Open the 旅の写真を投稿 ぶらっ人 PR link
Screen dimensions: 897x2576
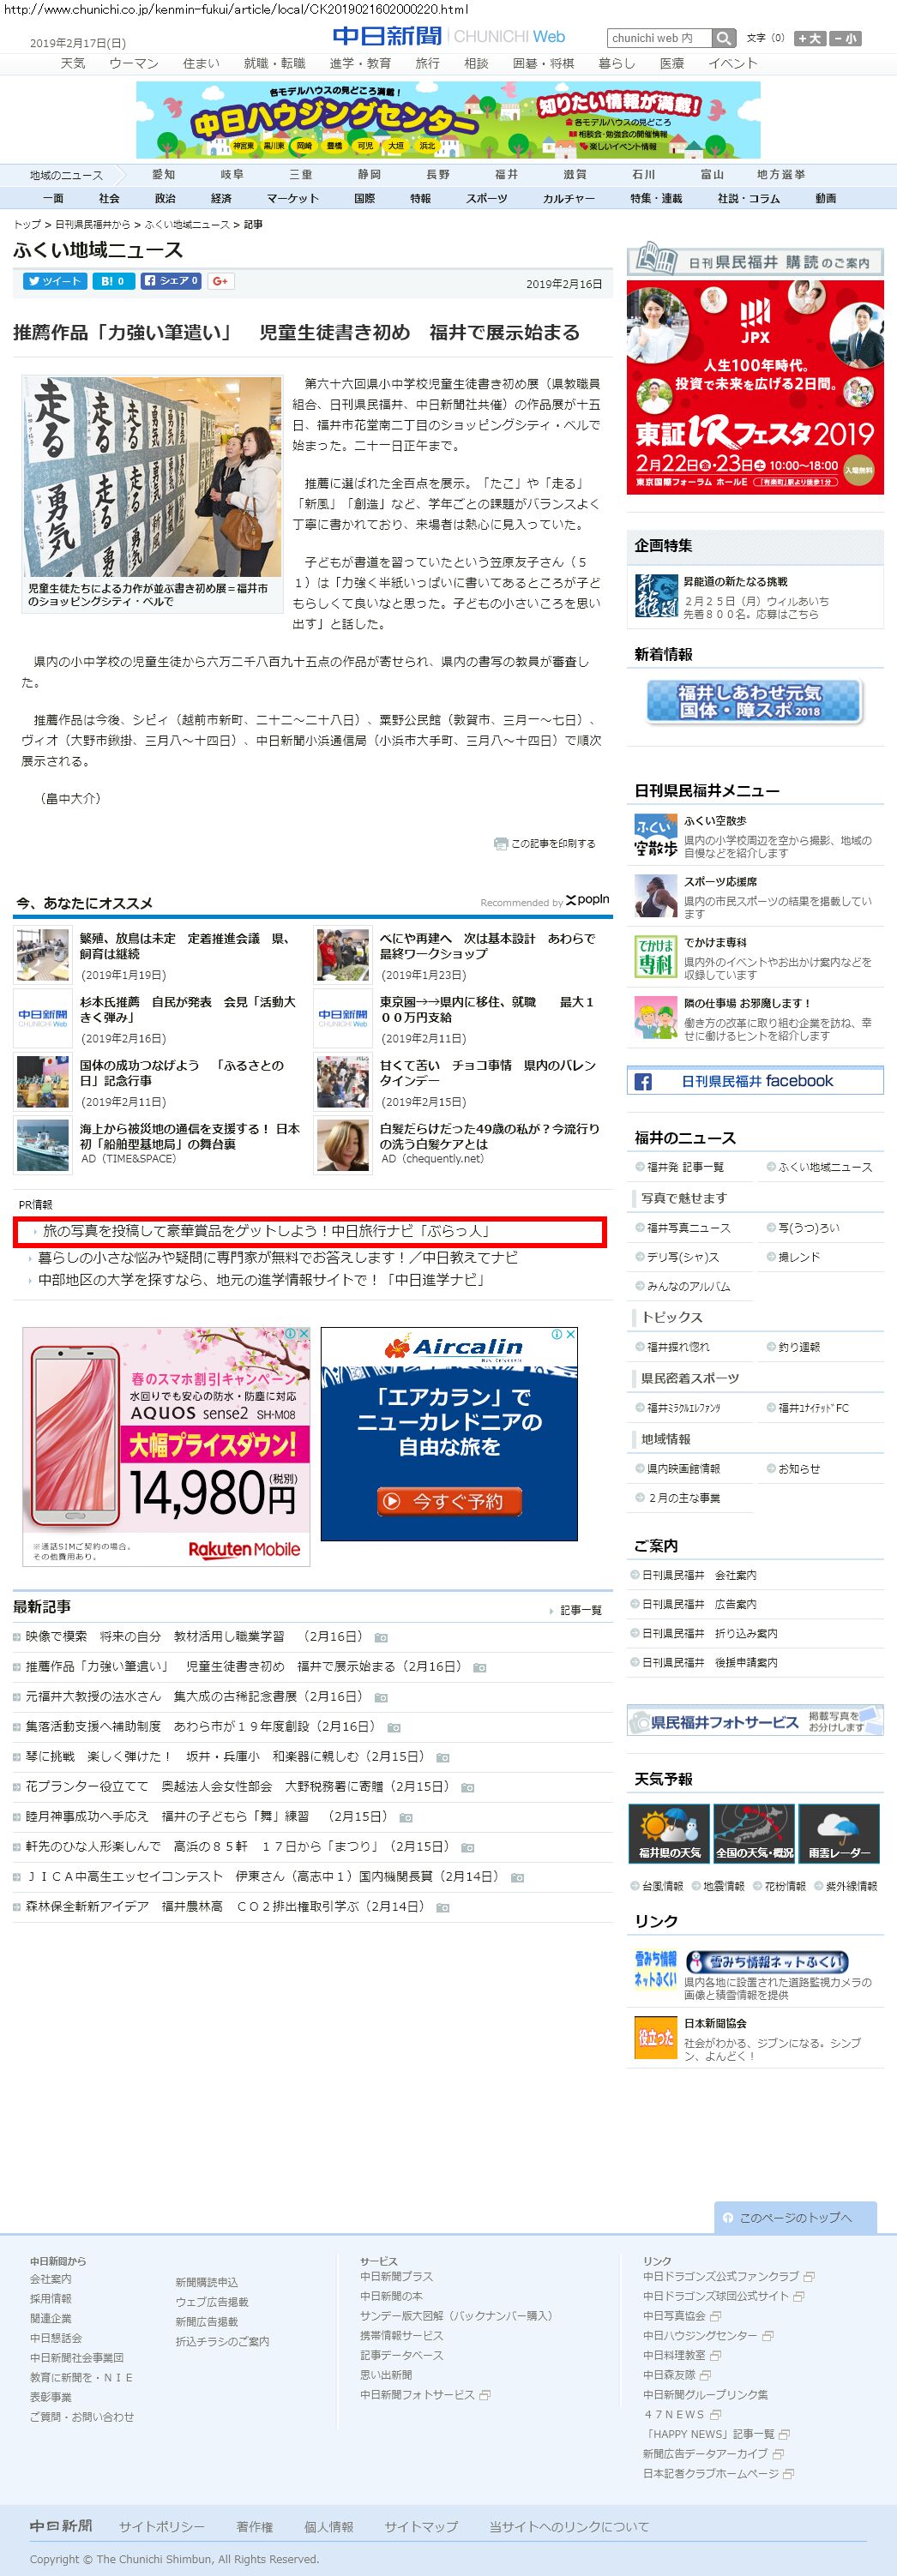click(x=265, y=1231)
